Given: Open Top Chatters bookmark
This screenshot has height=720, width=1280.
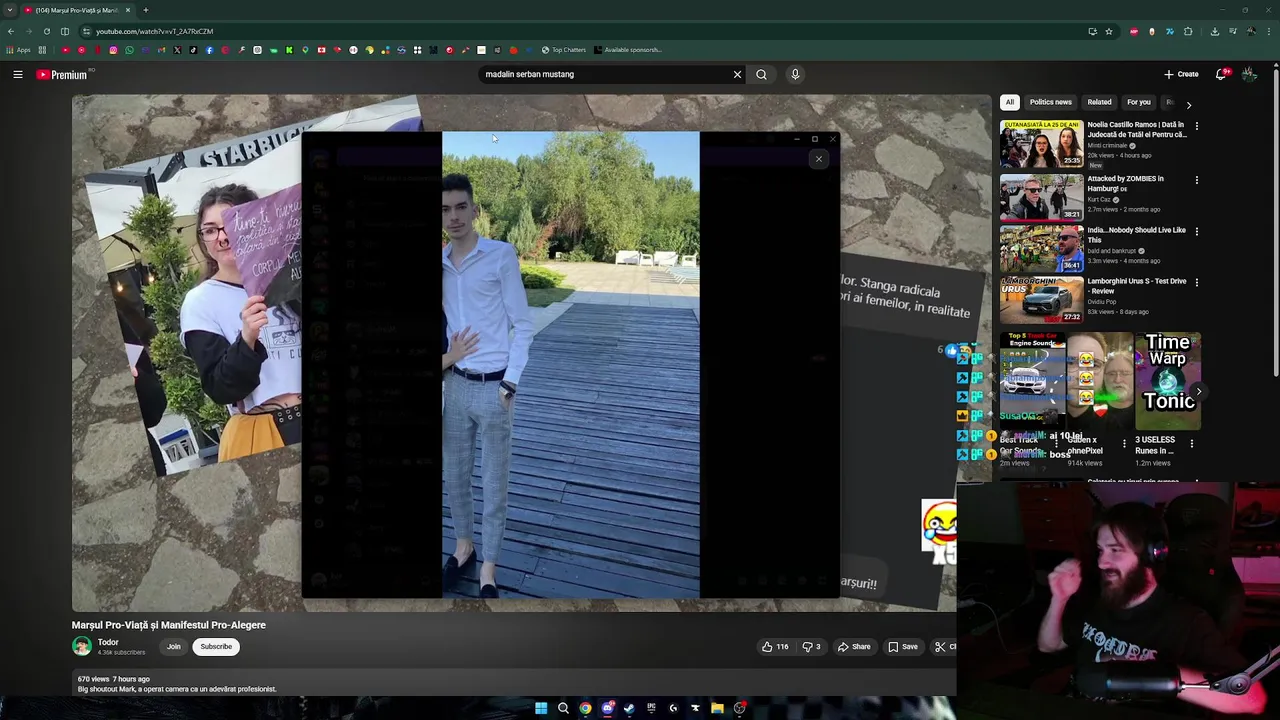Looking at the screenshot, I should [564, 50].
